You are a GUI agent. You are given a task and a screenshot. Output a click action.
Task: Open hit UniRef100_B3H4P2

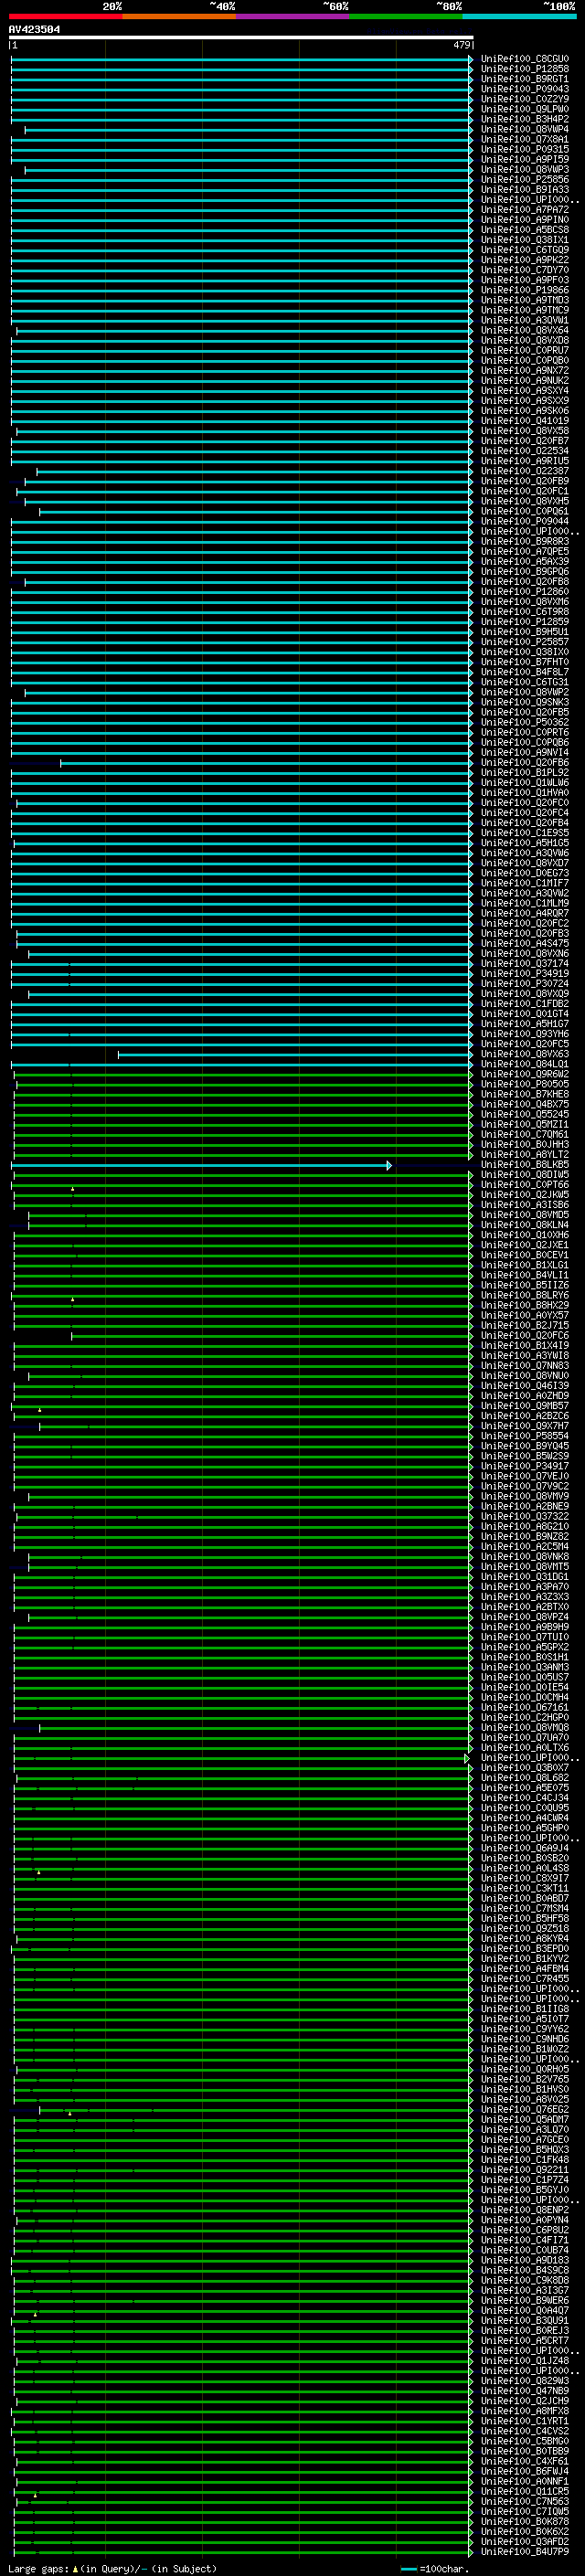click(x=524, y=119)
